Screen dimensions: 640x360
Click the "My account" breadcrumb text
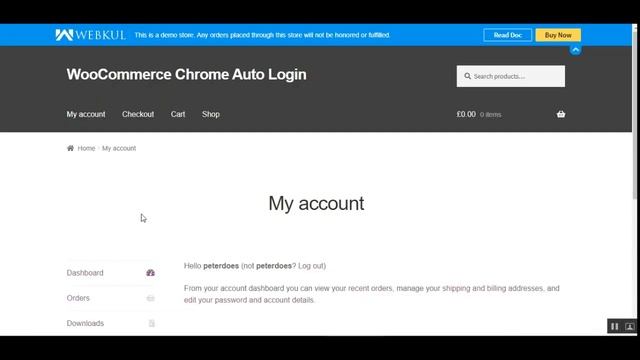coord(119,148)
